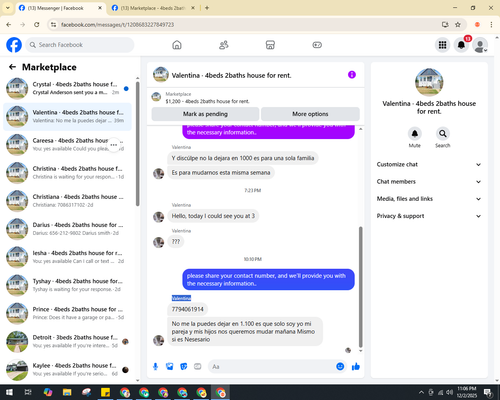
Task: Open Gaming icon in top navigation
Action: (x=317, y=45)
